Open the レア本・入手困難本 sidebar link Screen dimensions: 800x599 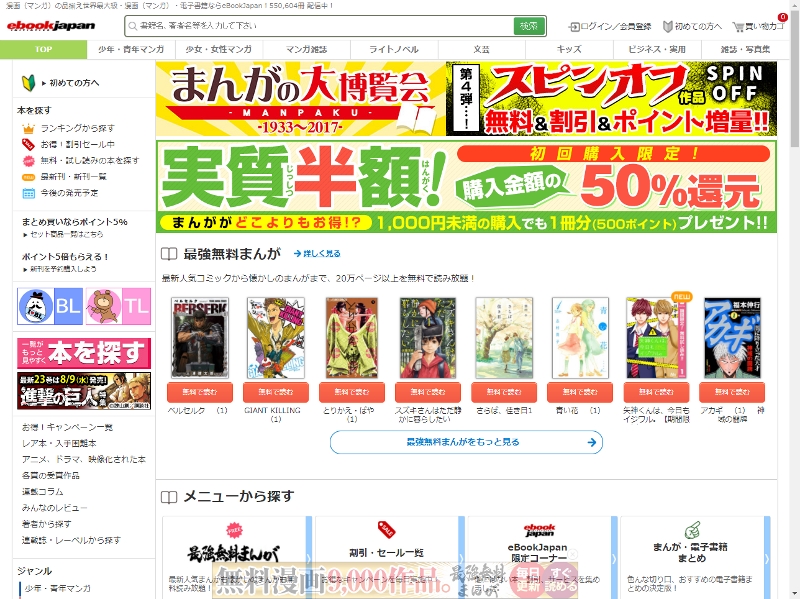coord(59,443)
